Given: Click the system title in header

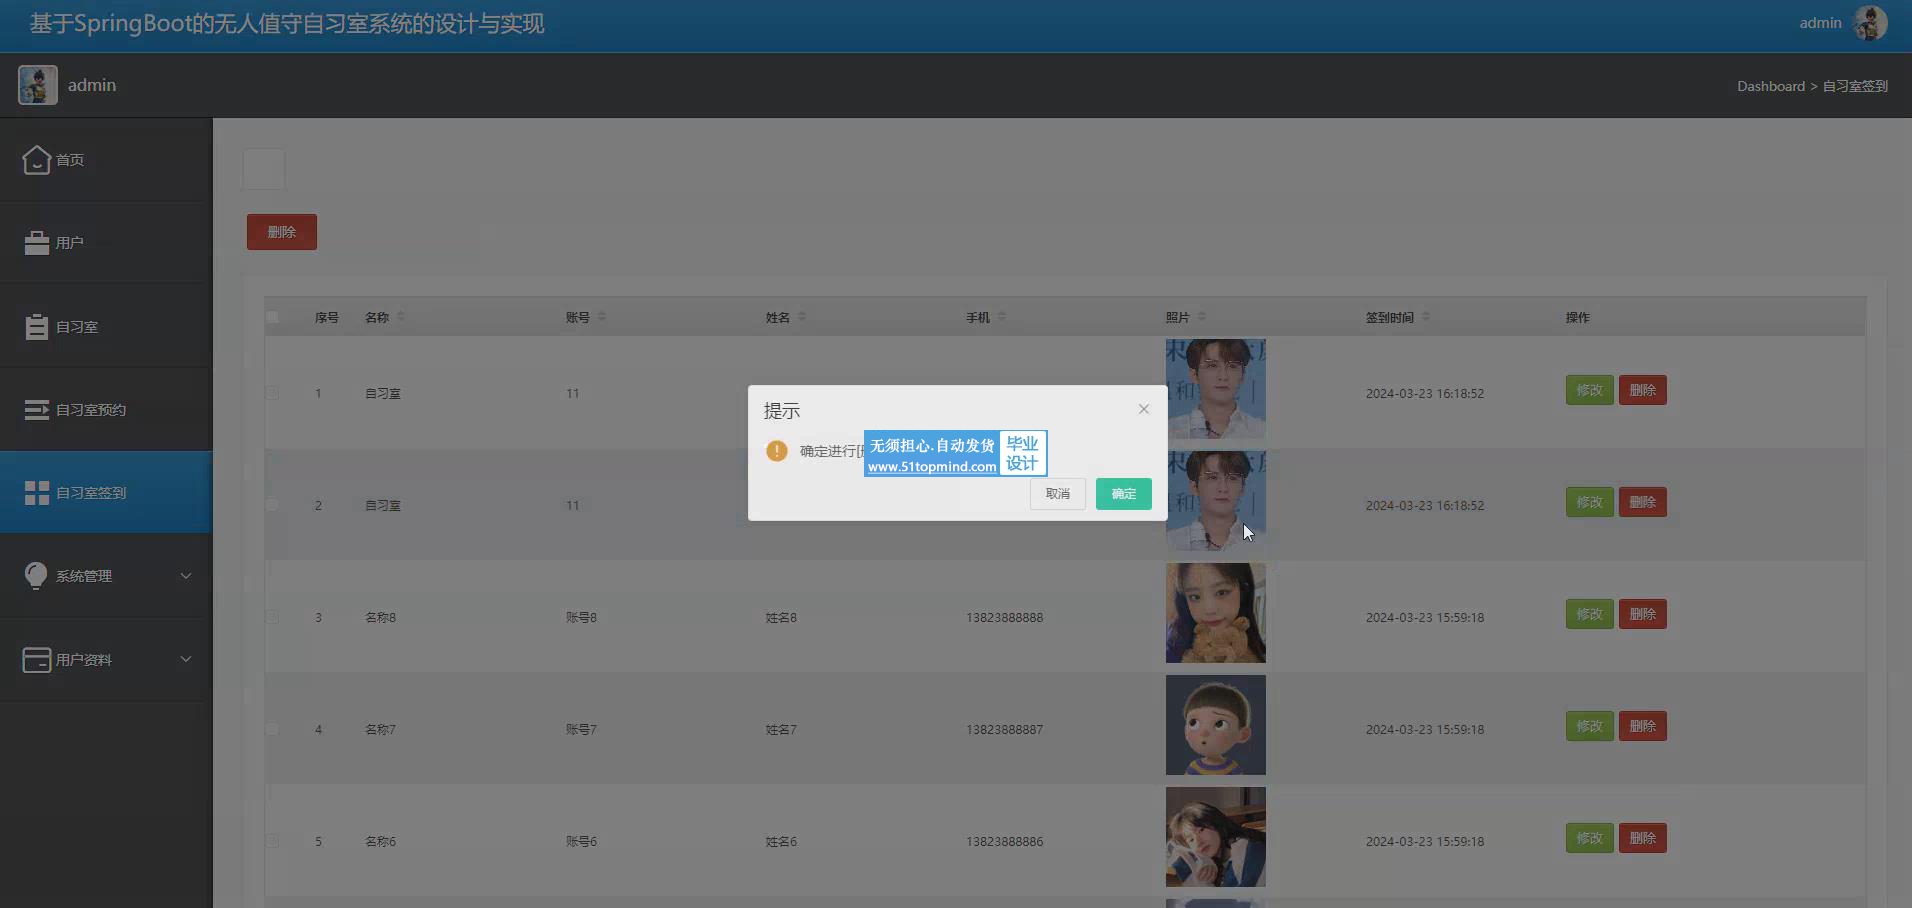Looking at the screenshot, I should coord(287,24).
